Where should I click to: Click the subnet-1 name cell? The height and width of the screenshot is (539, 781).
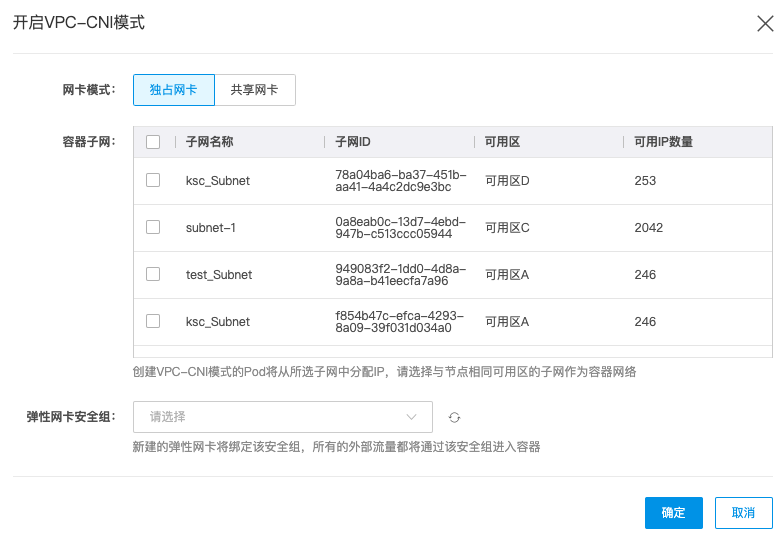click(211, 228)
